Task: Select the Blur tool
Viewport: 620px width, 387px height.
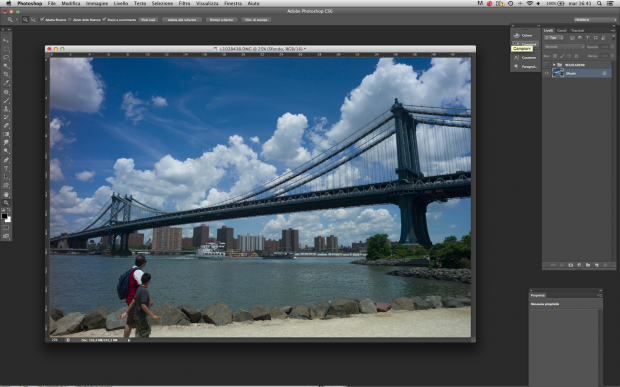Action: [6, 142]
